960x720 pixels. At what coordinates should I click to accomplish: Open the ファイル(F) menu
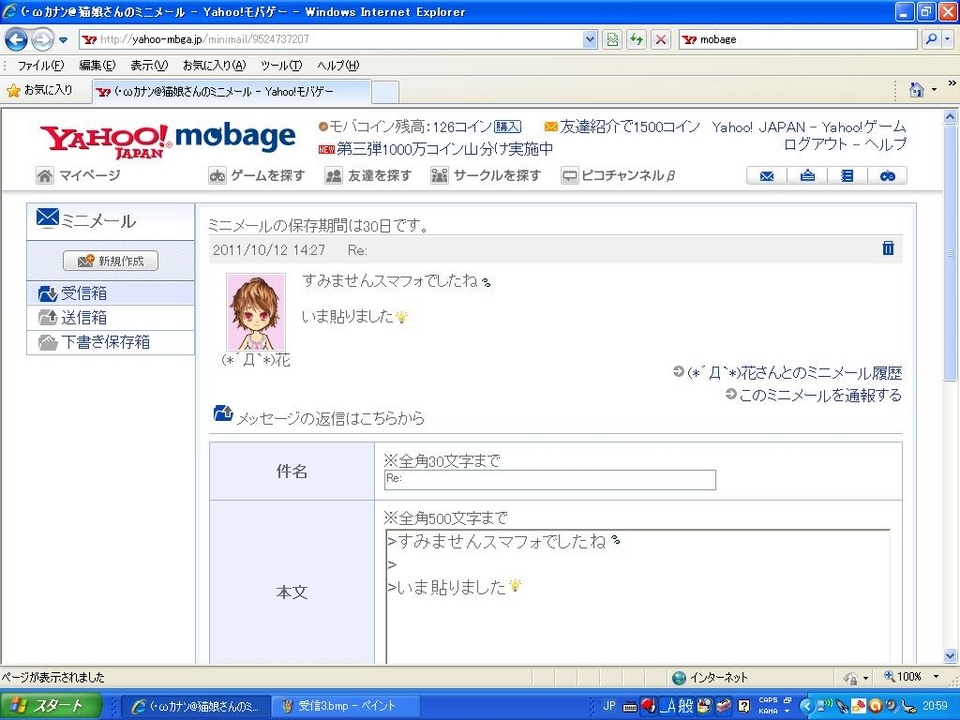(x=40, y=65)
